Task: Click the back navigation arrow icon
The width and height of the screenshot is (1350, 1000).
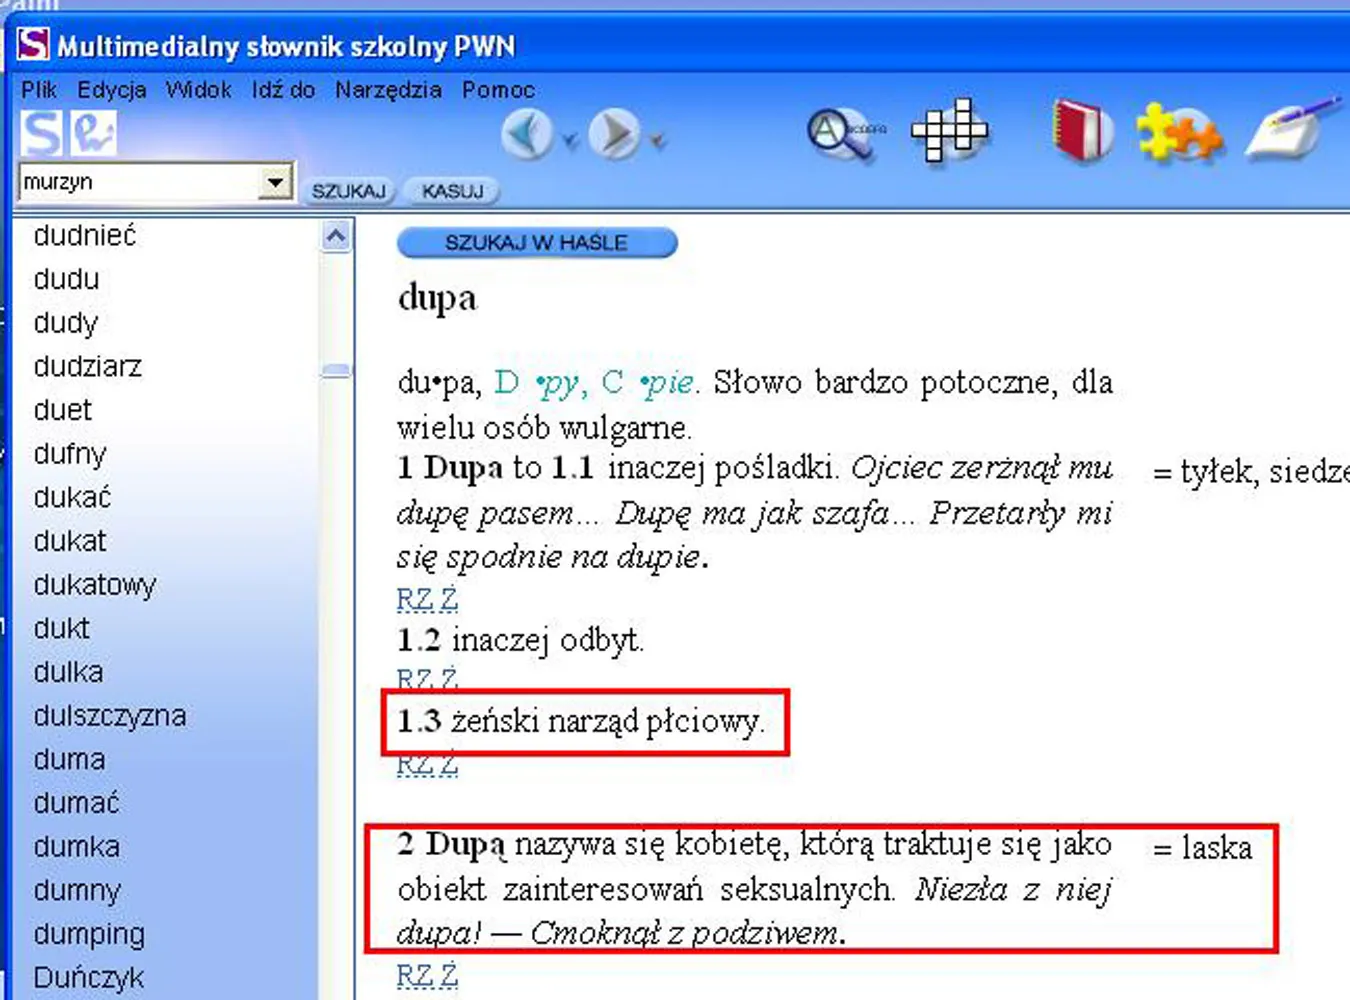Action: tap(527, 134)
